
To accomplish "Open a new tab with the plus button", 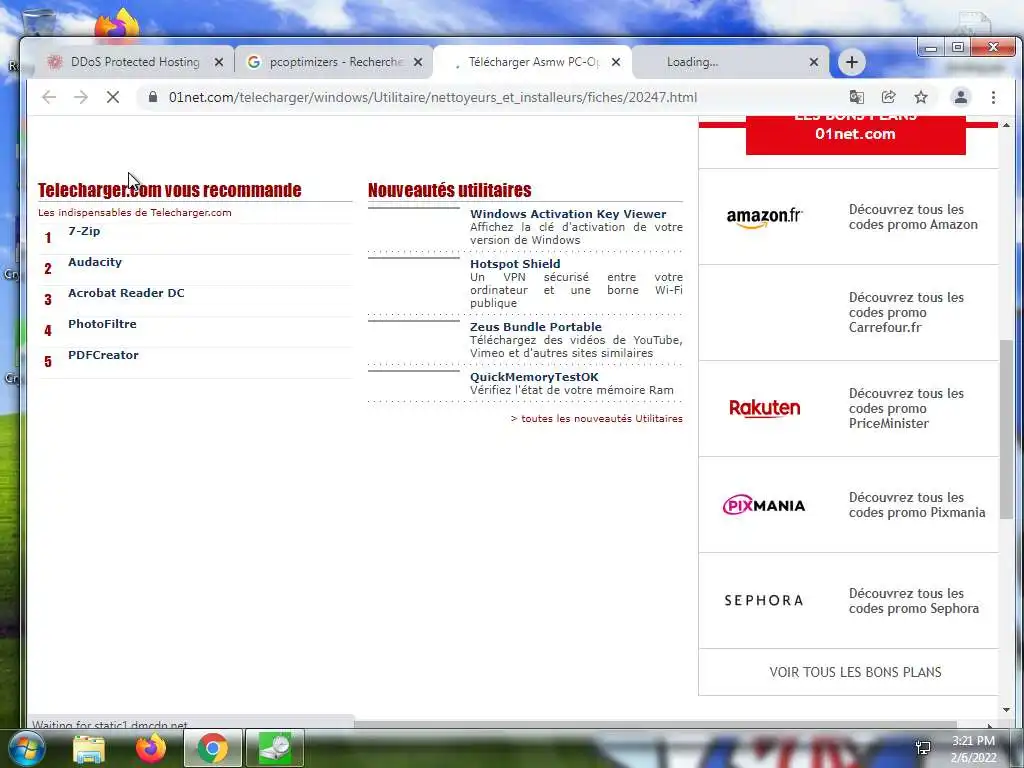I will (852, 62).
